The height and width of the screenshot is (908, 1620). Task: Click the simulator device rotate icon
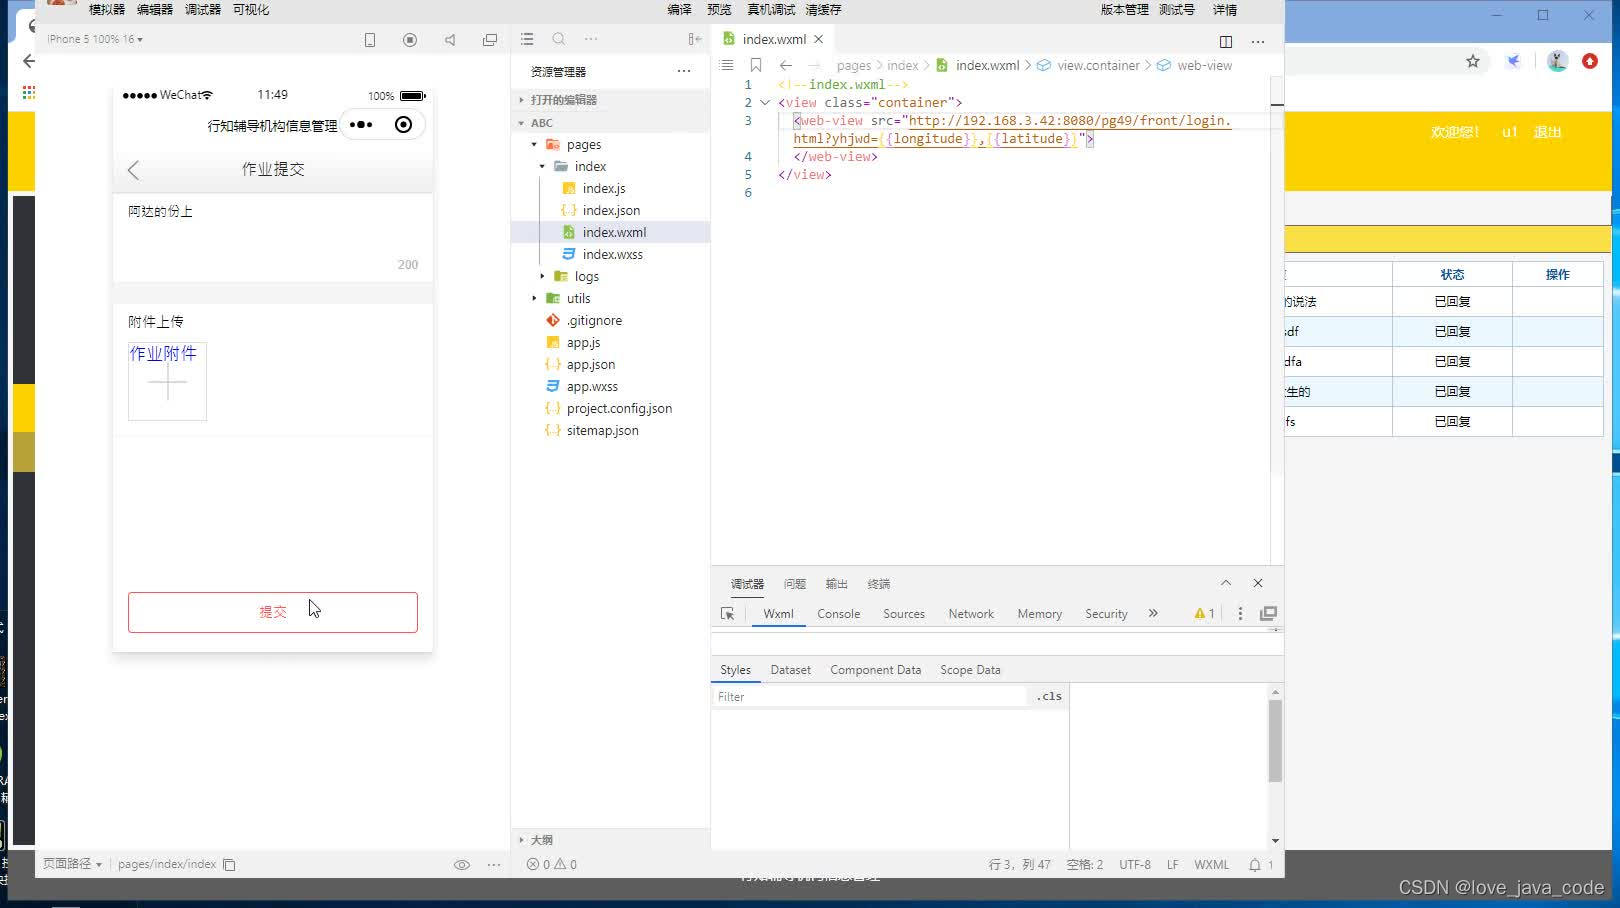pyautogui.click(x=370, y=40)
